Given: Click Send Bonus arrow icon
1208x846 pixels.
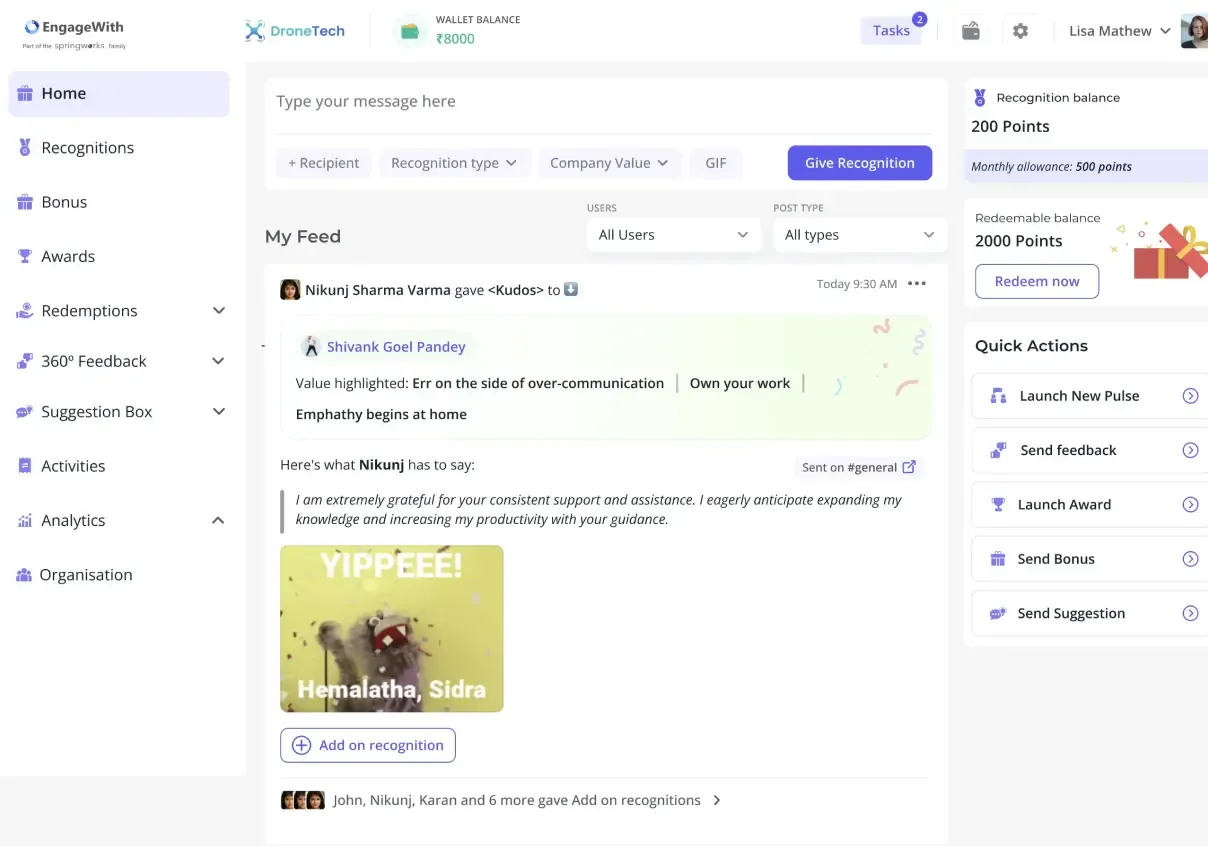Looking at the screenshot, I should point(1190,559).
